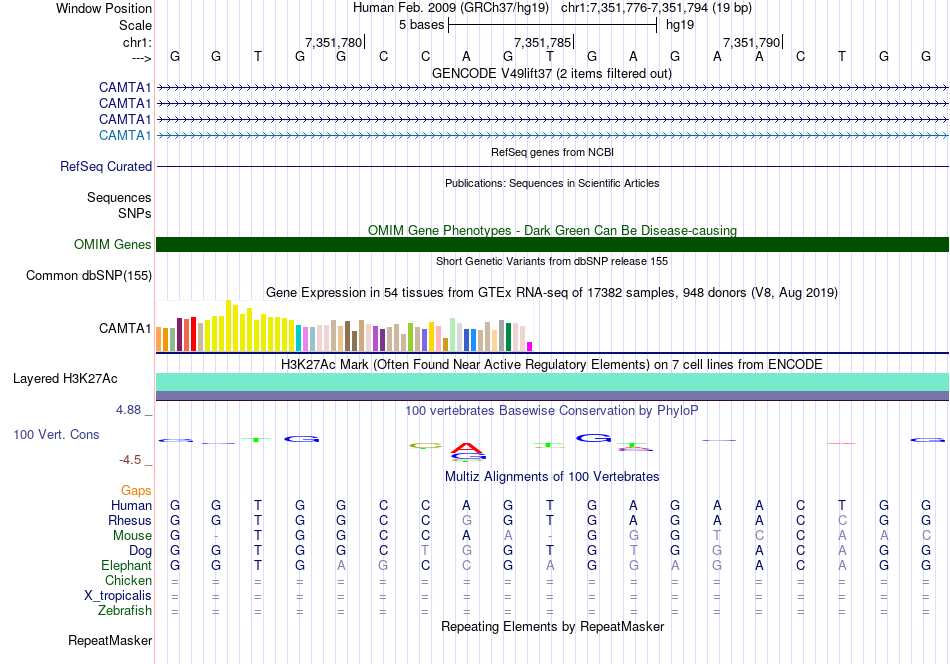Click the ---> sequence direction arrow label
Screen dimensions: 950x664
(141, 58)
